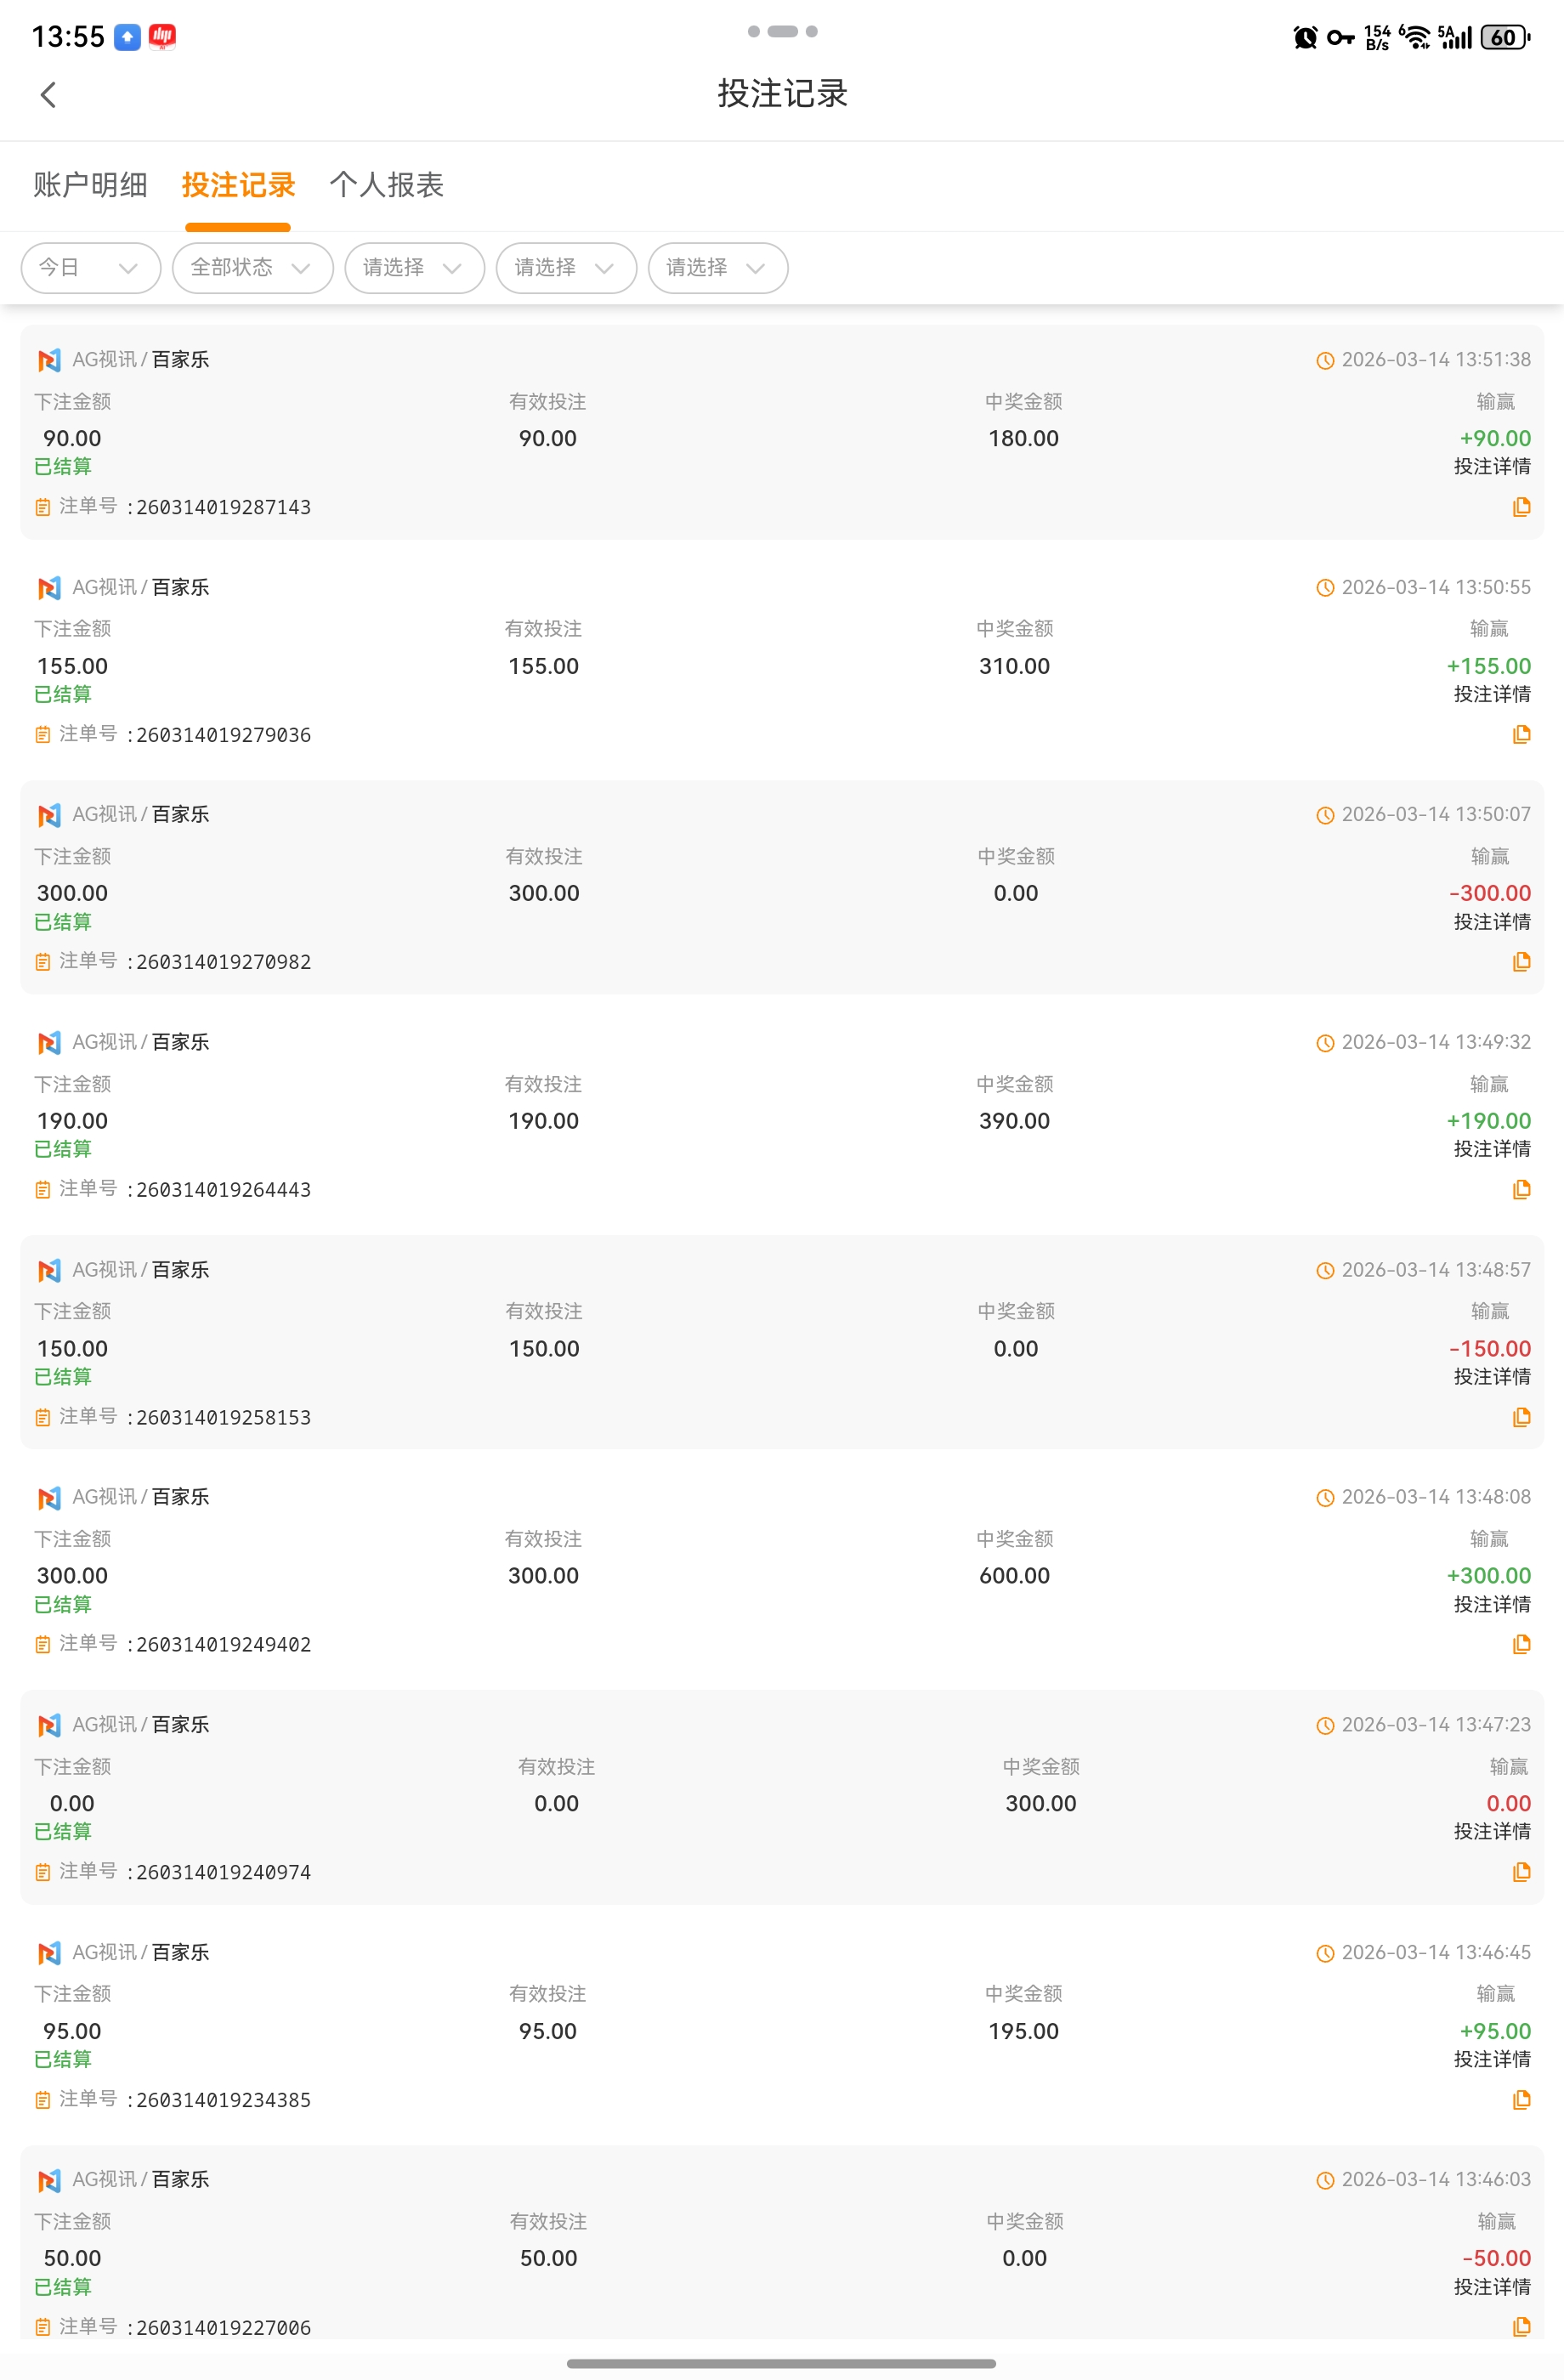Image resolution: width=1564 pixels, height=2380 pixels.
Task: Click copy icon on the 13:46:45 record
Action: pos(1521,2100)
